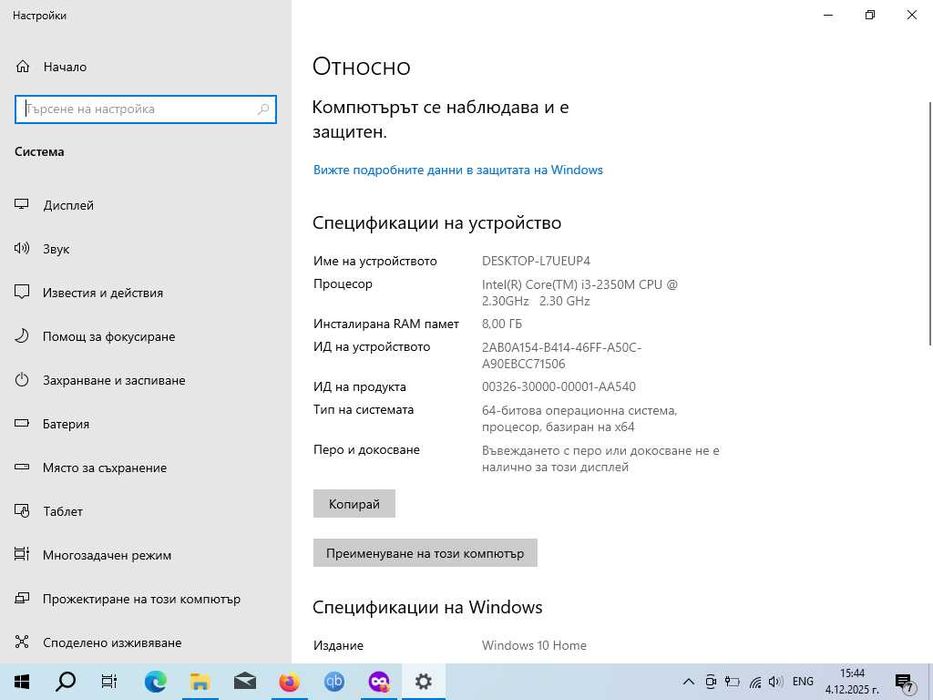Click the Таблет icon in sidebar
This screenshot has width=933, height=700.
tap(22, 511)
